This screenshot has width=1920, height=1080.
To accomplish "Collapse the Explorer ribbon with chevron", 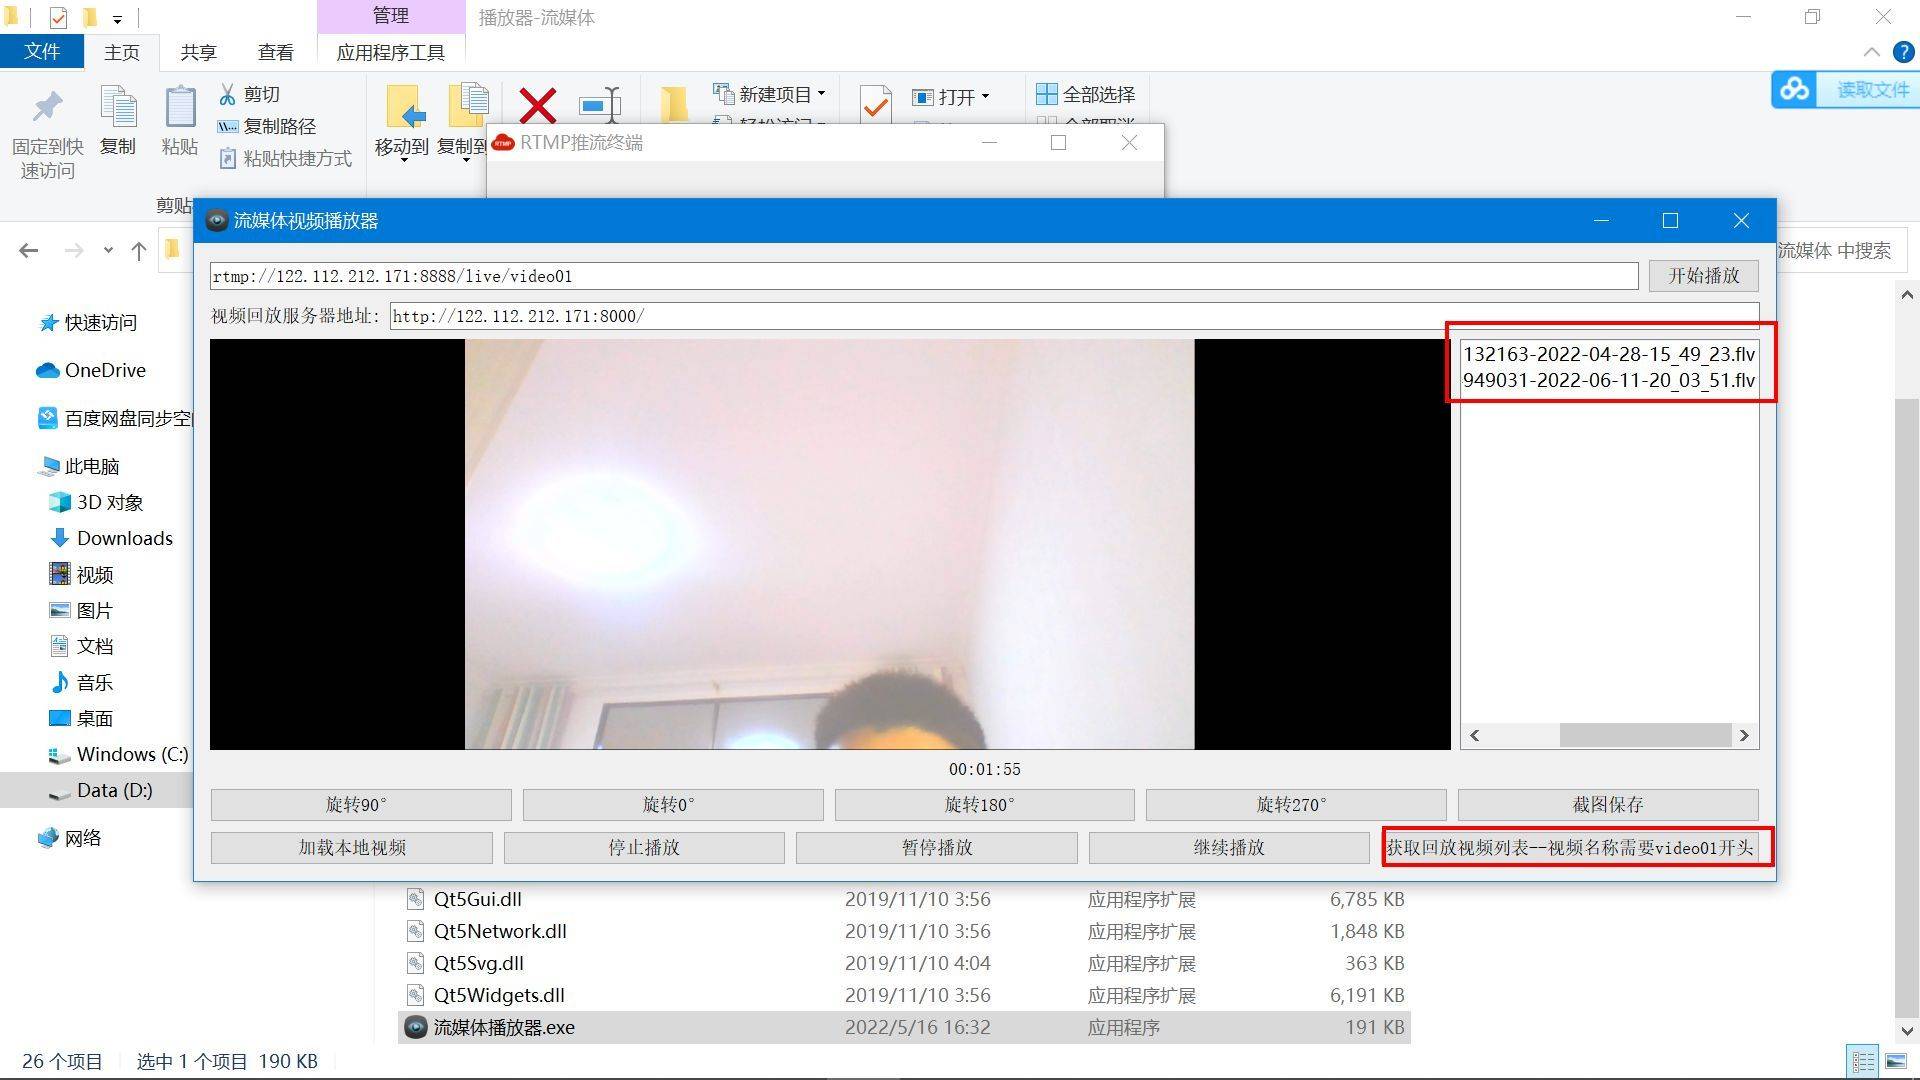I will (1872, 52).
